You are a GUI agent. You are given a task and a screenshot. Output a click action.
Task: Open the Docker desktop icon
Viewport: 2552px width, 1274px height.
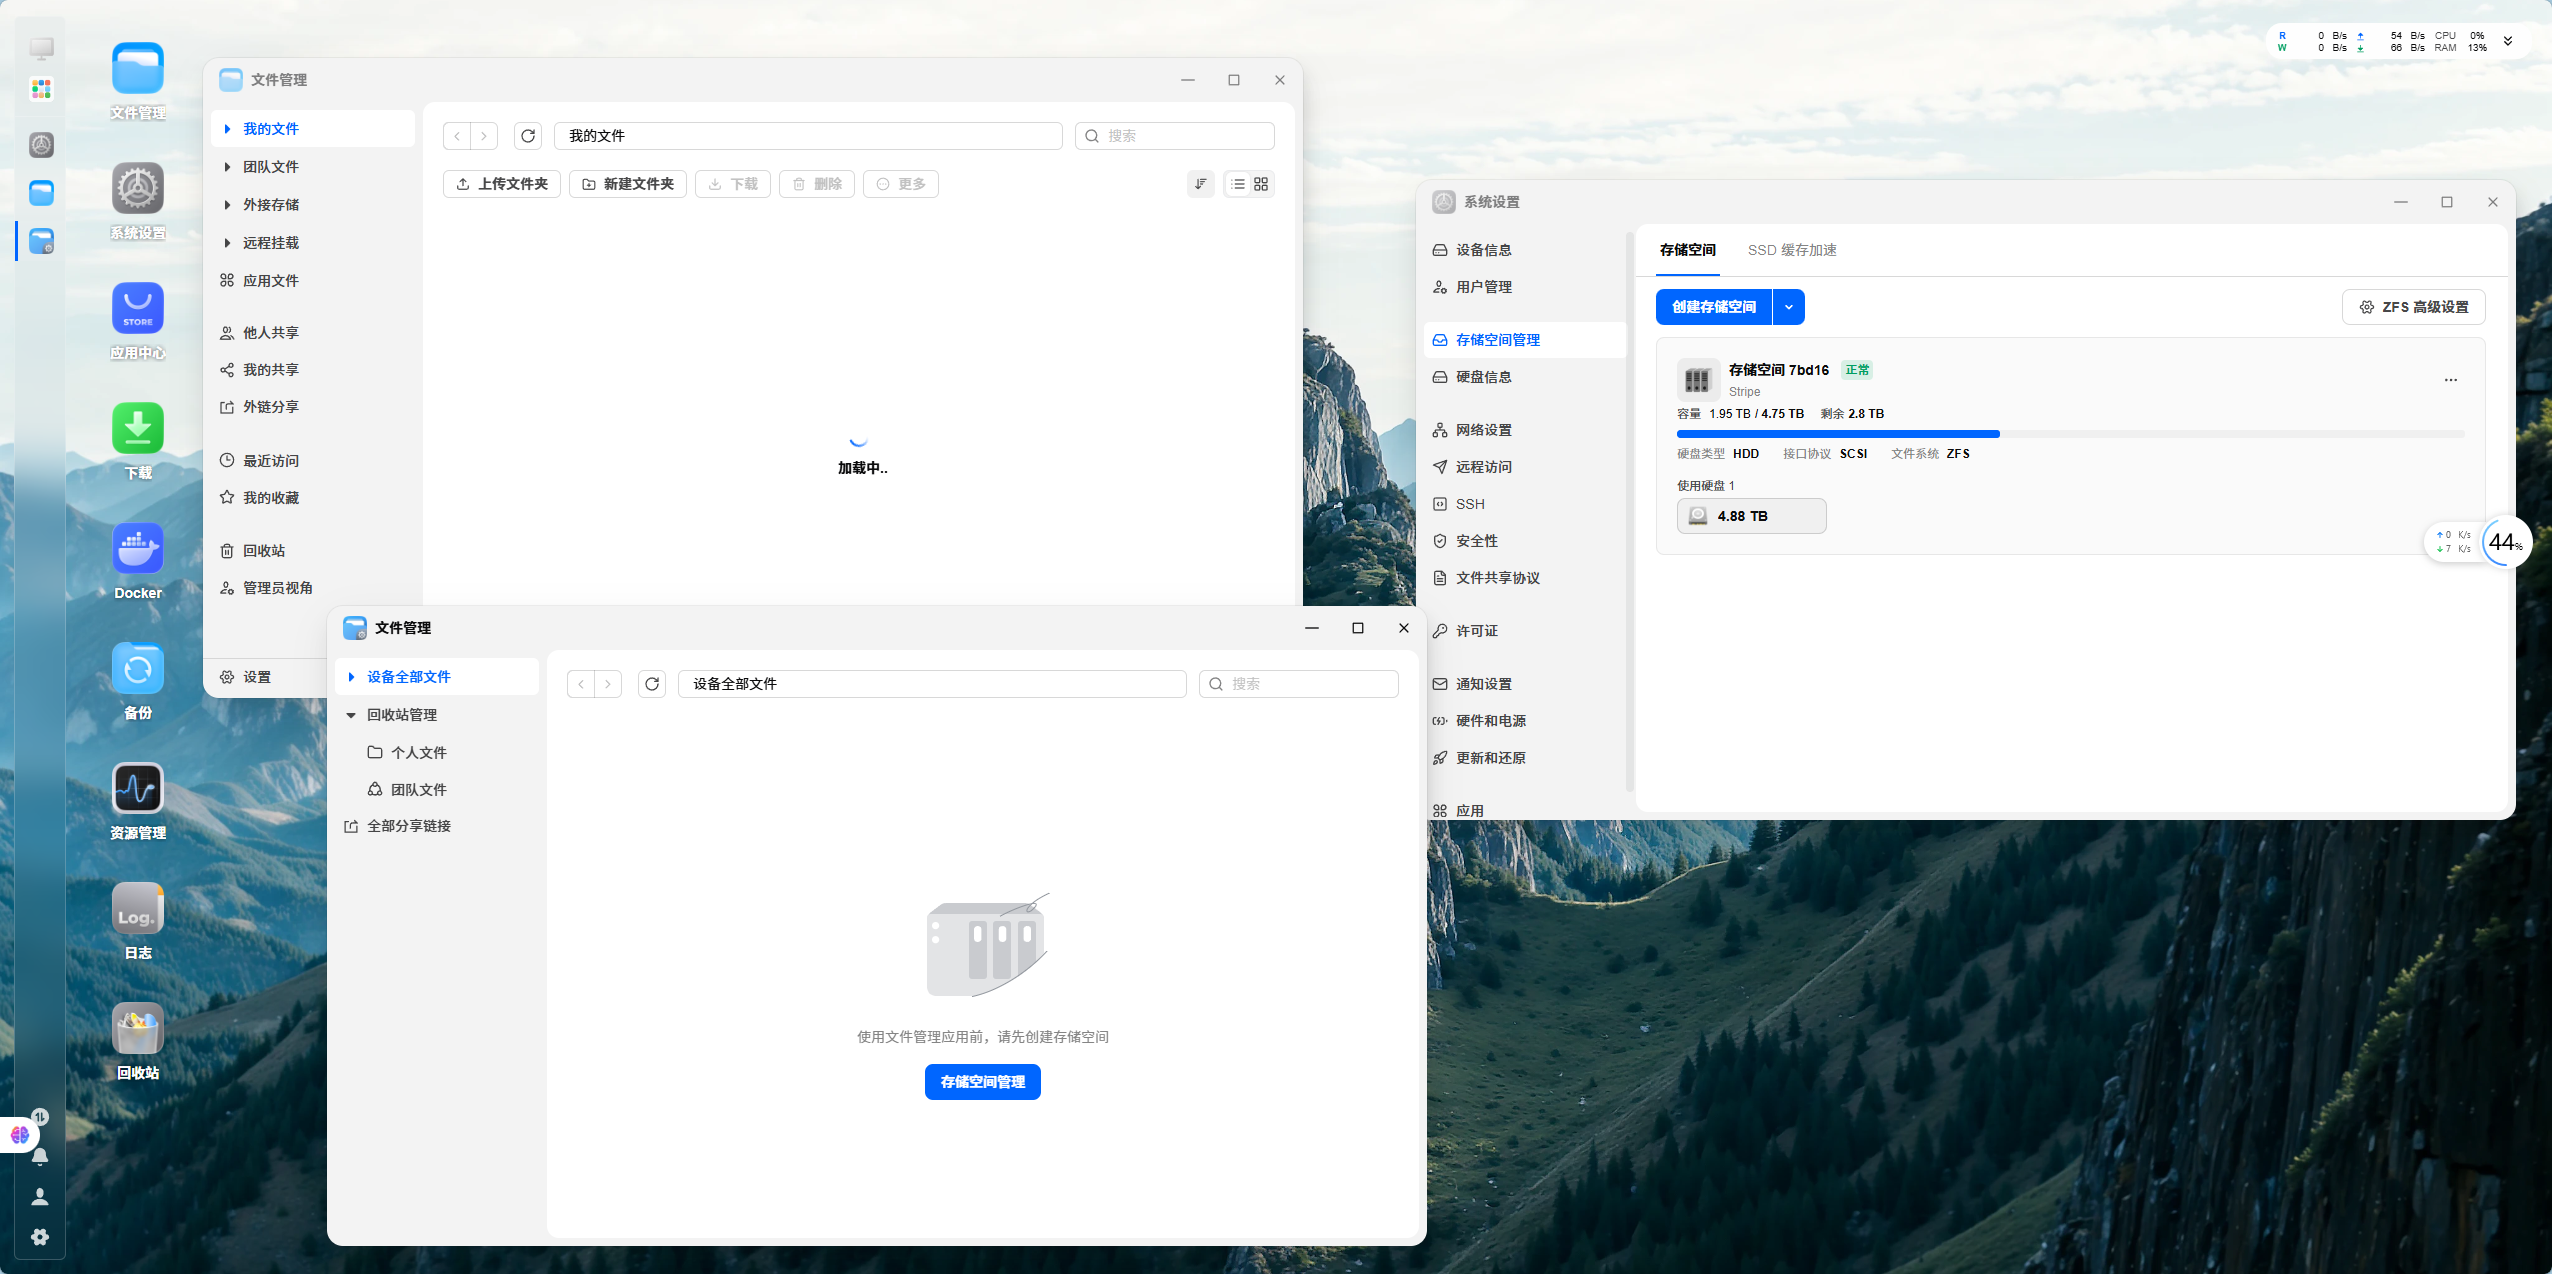pos(138,549)
